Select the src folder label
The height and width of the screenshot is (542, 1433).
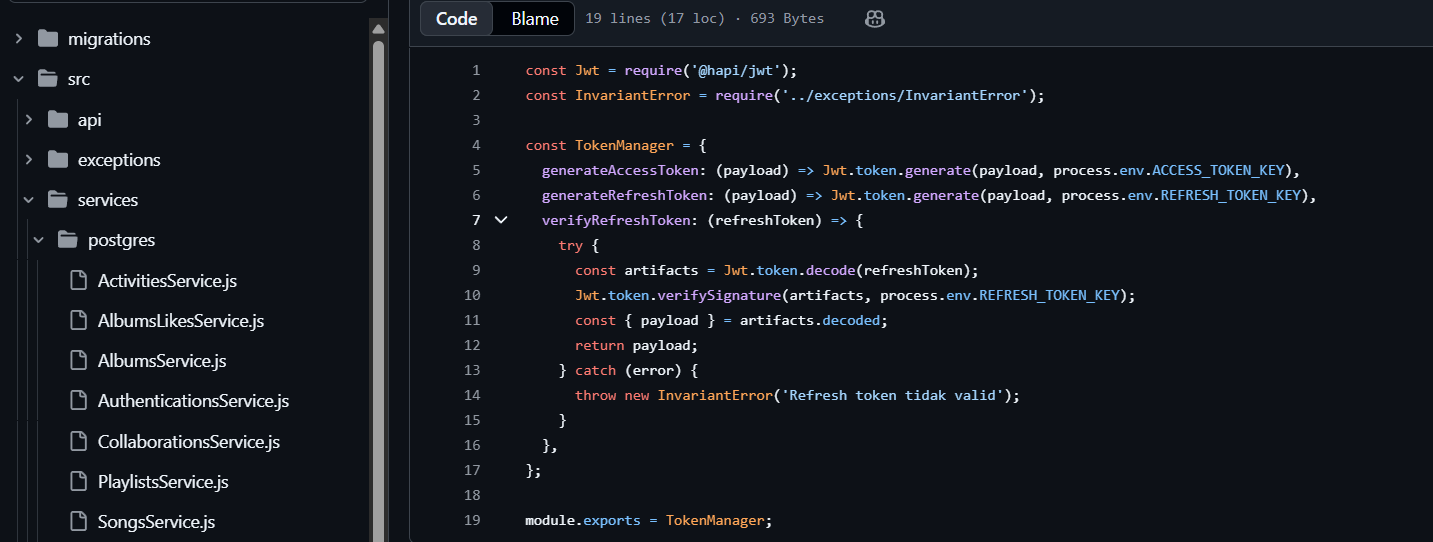tap(79, 79)
